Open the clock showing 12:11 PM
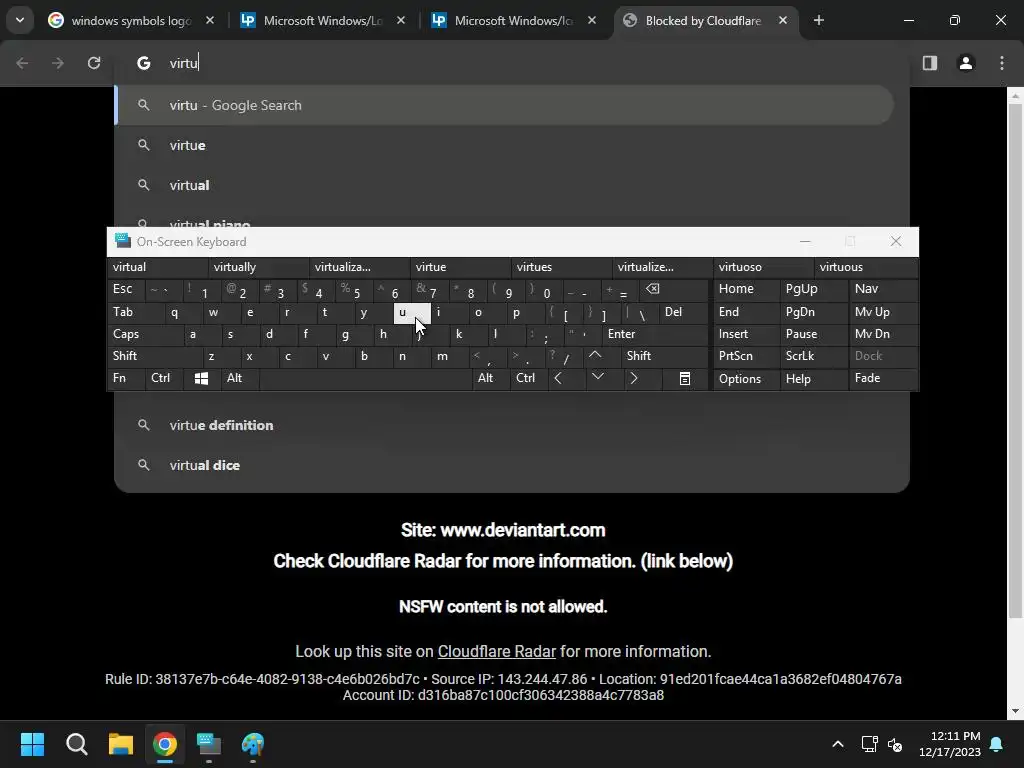 950,744
